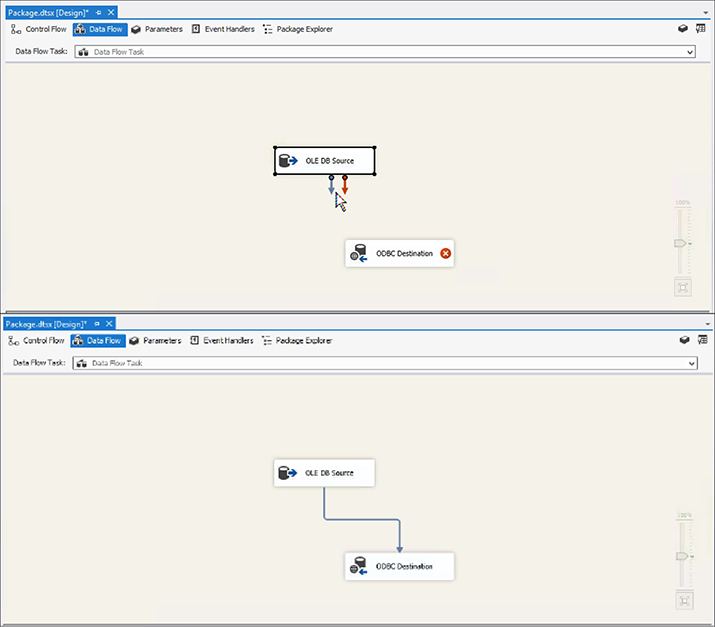Open upper tab-strip overflow dropdown arrow

tap(706, 13)
